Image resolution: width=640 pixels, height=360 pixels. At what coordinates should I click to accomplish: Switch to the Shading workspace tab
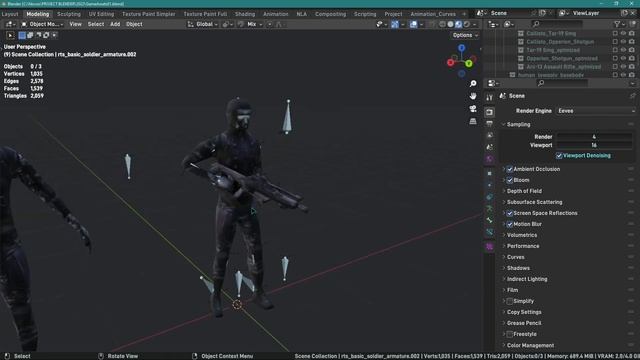pyautogui.click(x=245, y=14)
